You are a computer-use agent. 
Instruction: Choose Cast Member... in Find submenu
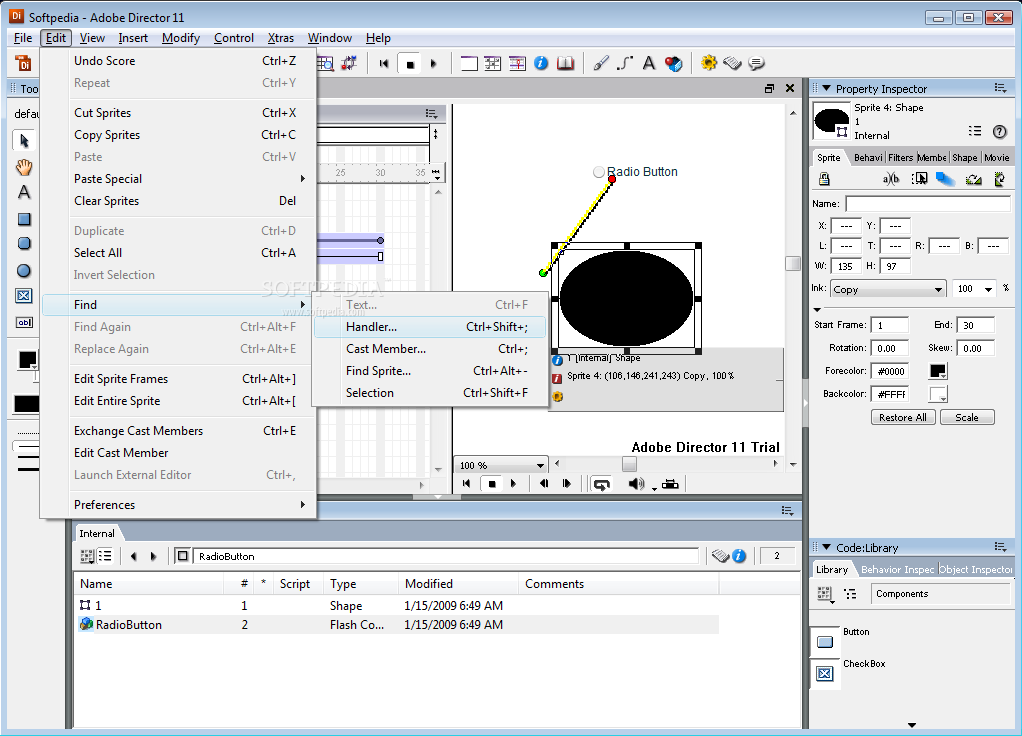pyautogui.click(x=430, y=349)
